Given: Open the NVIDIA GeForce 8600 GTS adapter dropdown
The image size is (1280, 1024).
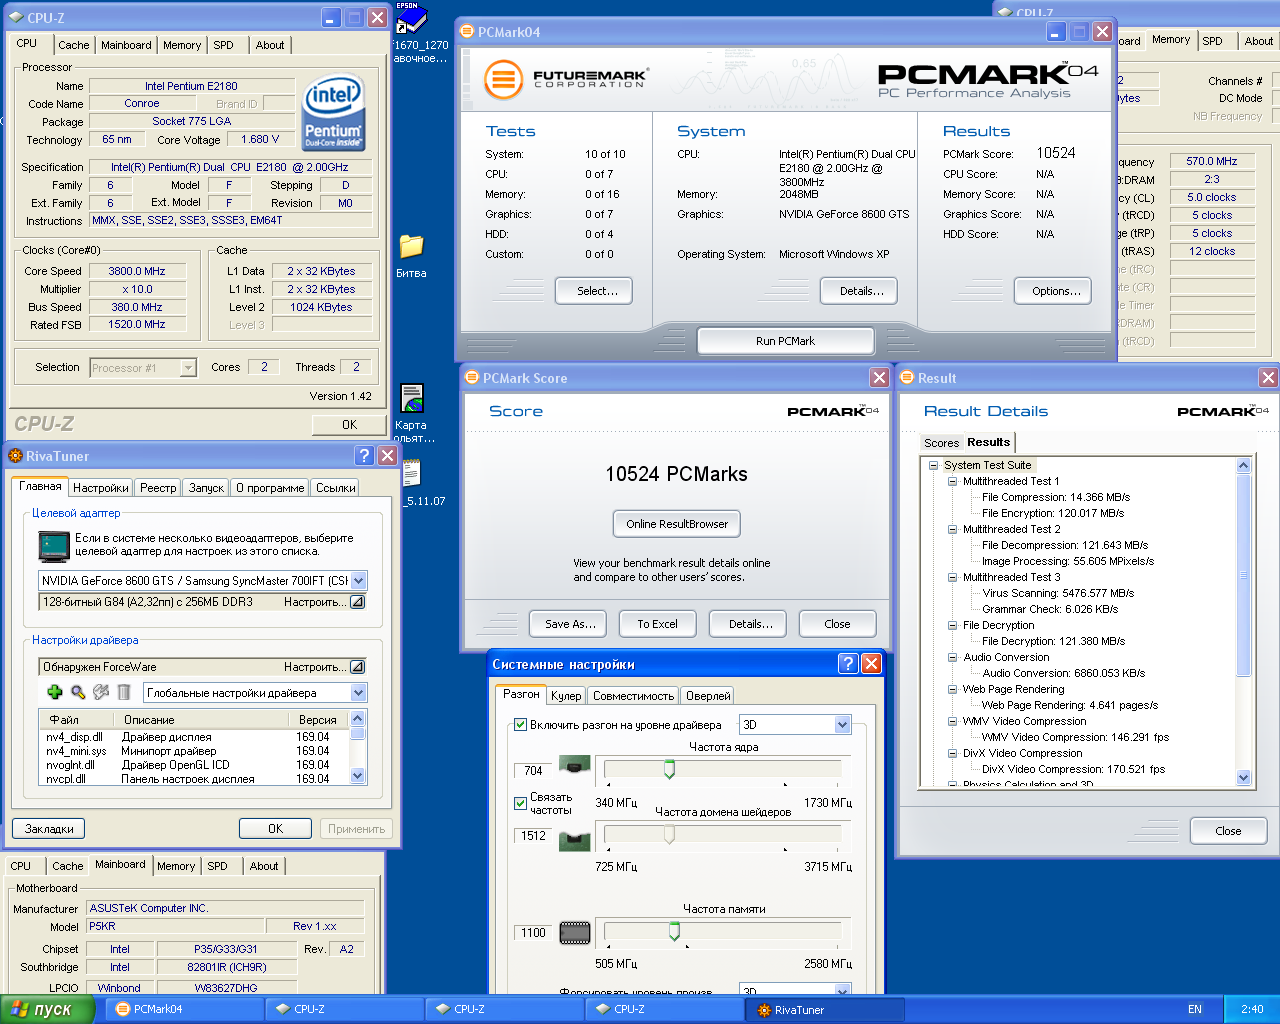Looking at the screenshot, I should [x=359, y=580].
